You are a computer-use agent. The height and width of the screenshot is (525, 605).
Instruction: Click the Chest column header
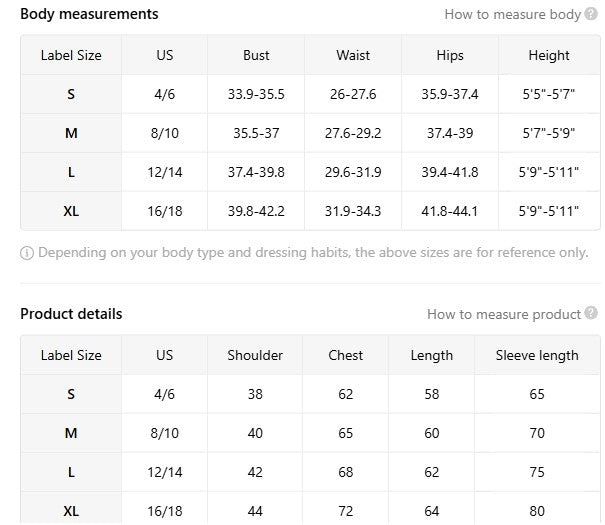point(345,355)
